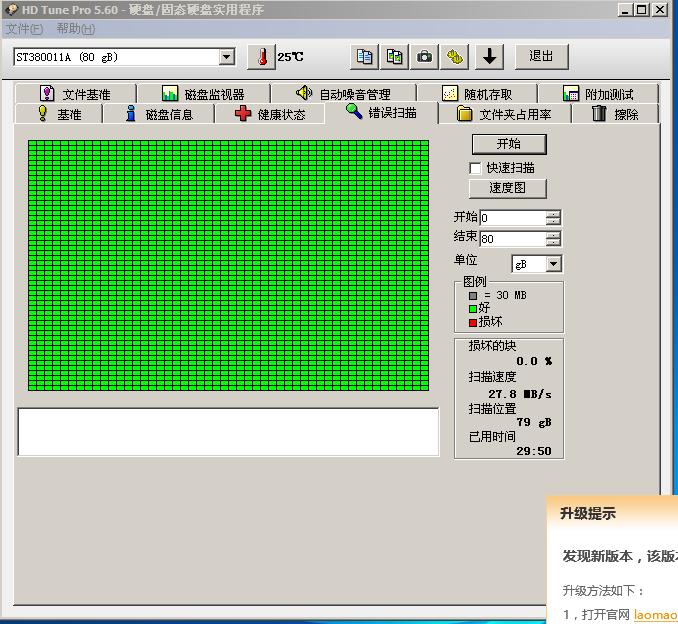The height and width of the screenshot is (624, 678).
Task: Click the copy screenshot to clipboard icon
Action: (x=394, y=57)
